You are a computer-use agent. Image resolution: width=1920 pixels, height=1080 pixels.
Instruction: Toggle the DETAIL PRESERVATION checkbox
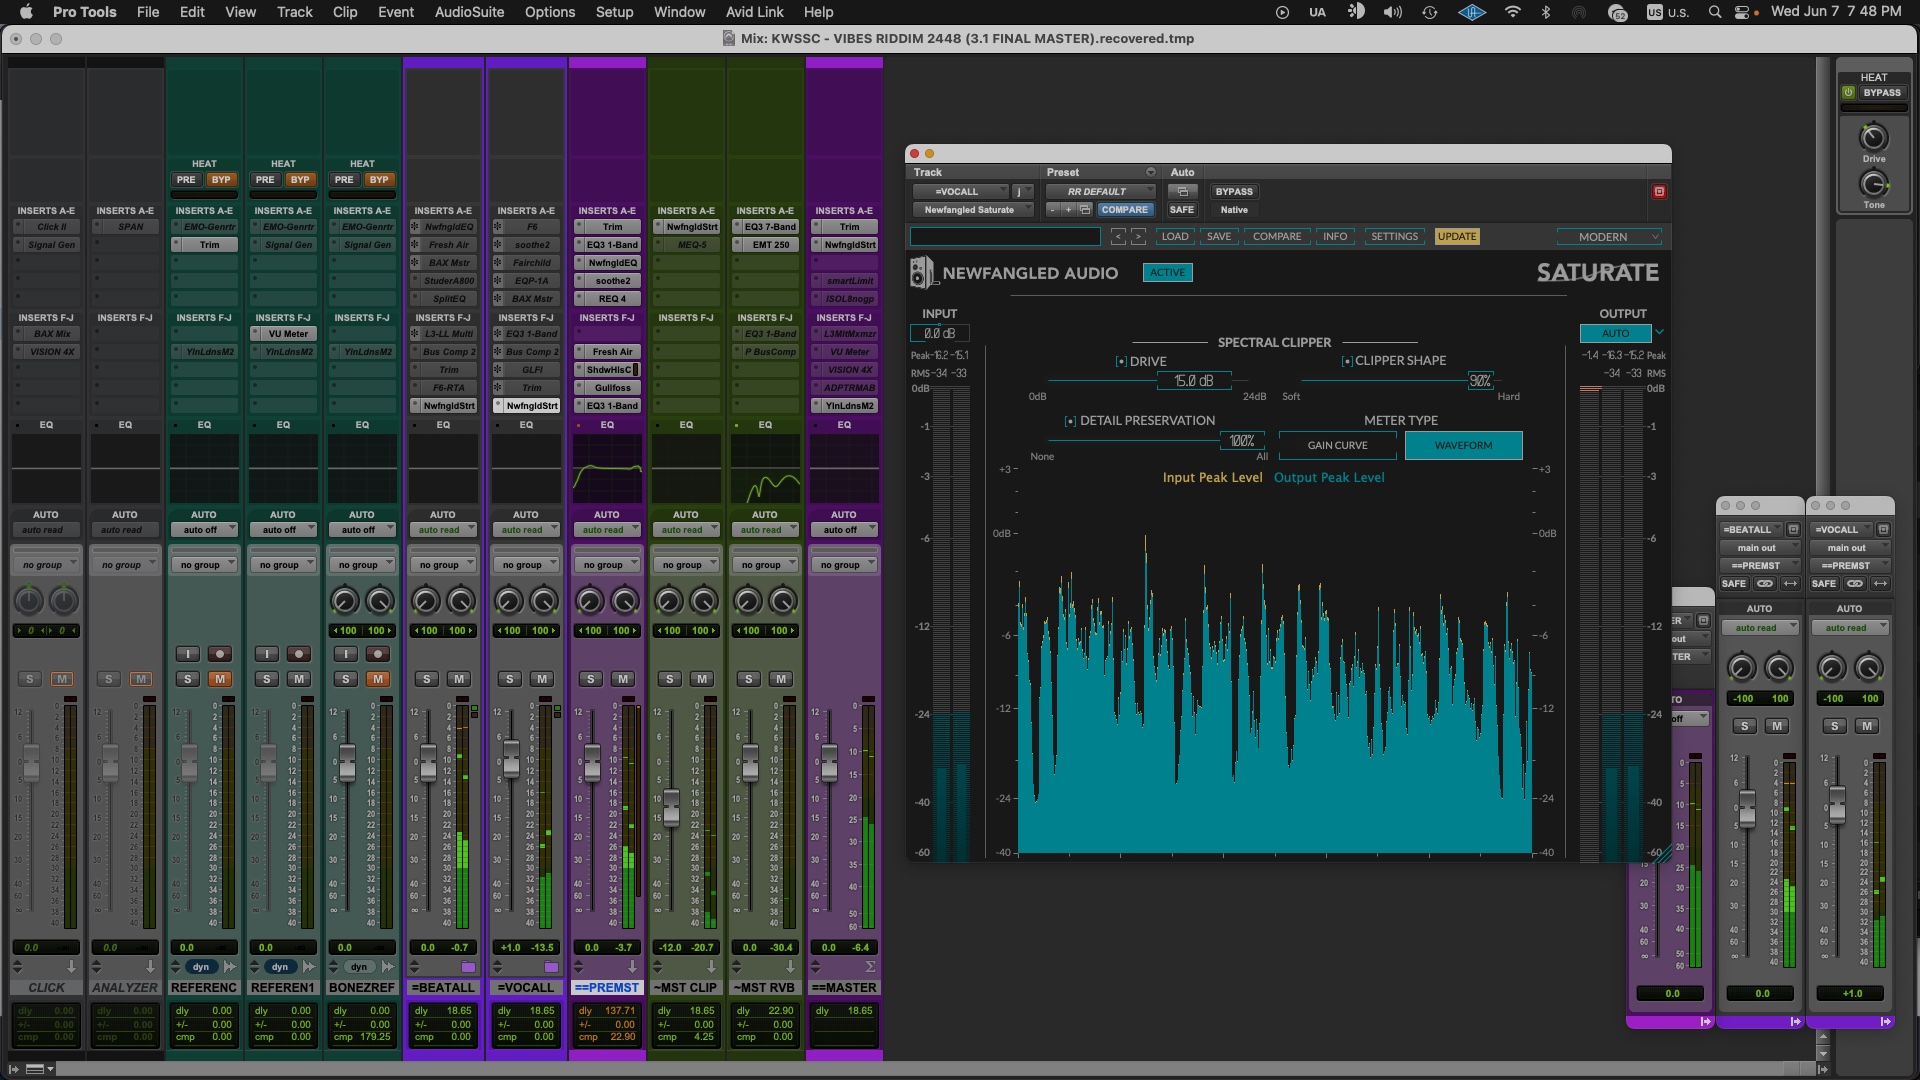coord(1070,421)
